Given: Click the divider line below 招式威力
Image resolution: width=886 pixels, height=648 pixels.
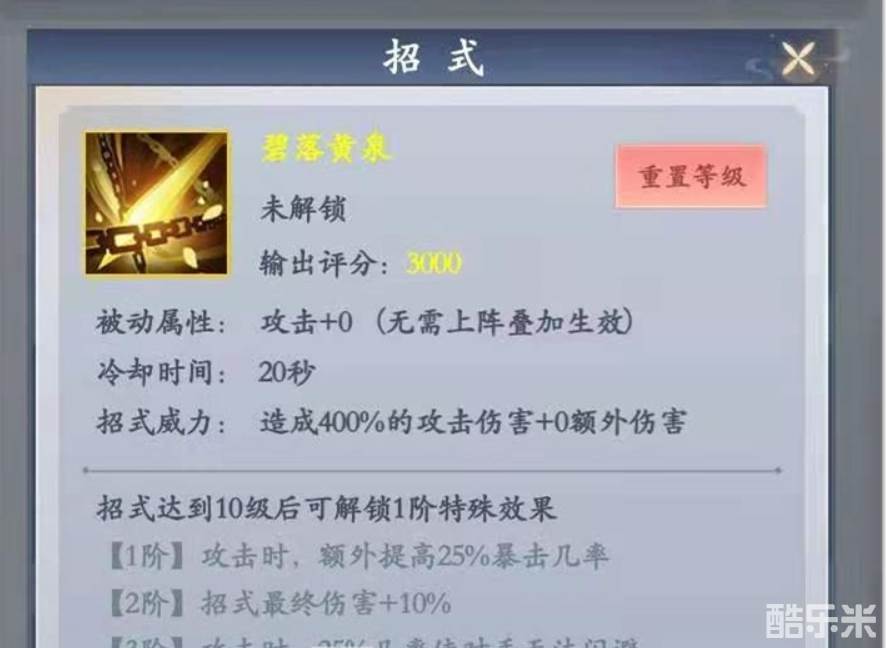Looking at the screenshot, I should (432, 470).
